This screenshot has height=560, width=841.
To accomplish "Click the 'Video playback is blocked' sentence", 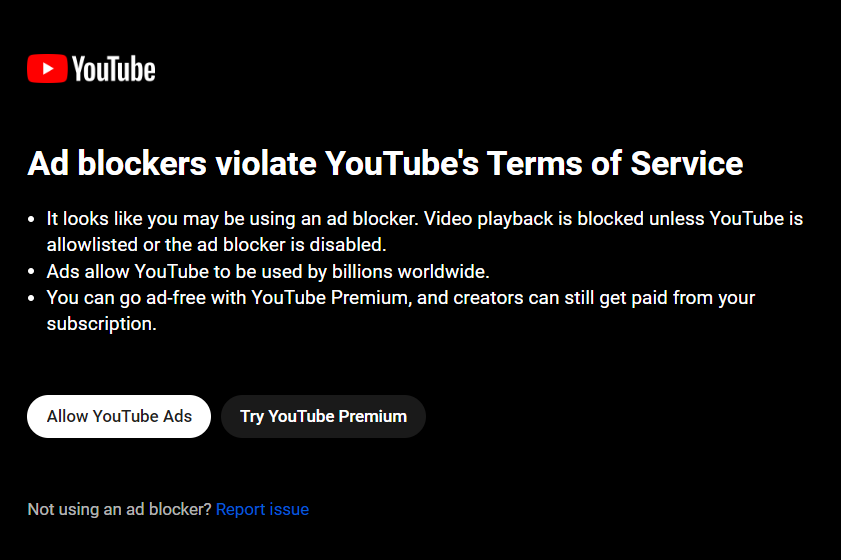I will [x=534, y=219].
